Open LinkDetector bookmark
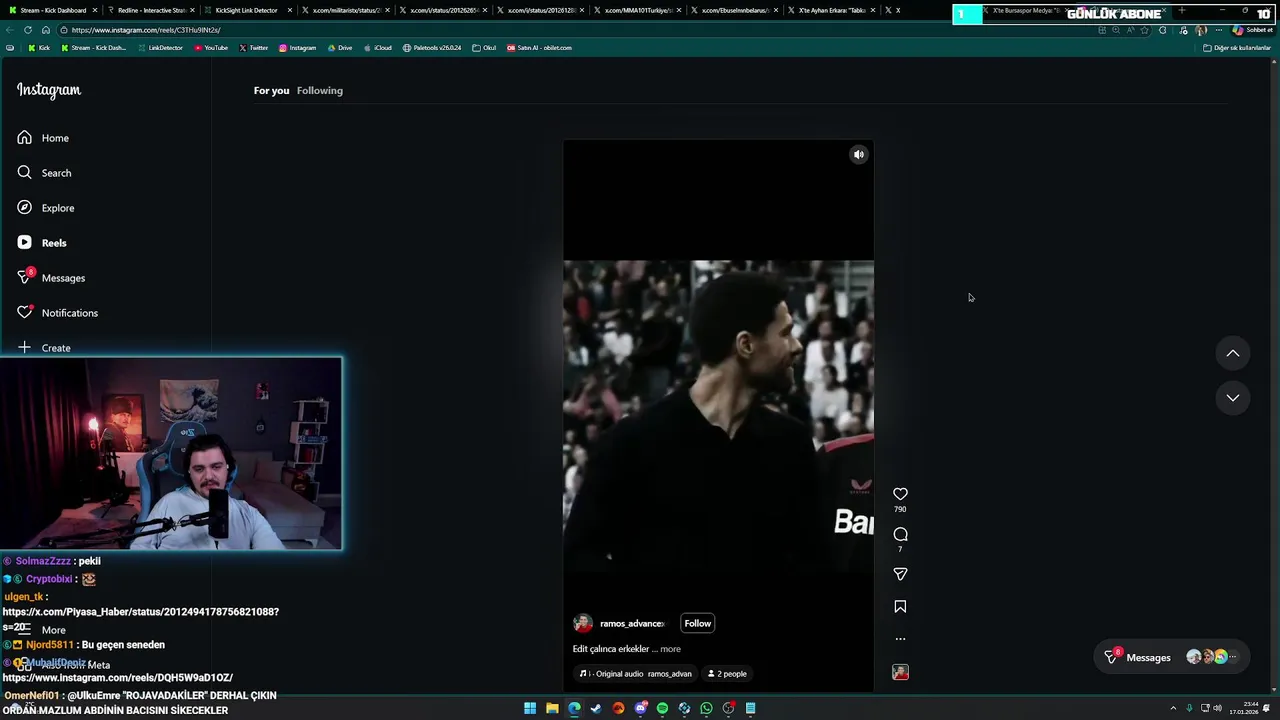The image size is (1280, 720). 160,48
